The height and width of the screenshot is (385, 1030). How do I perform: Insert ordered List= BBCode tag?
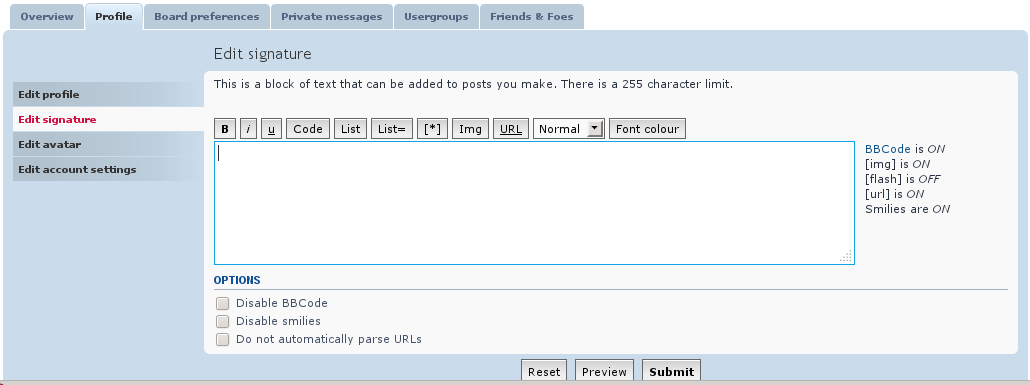pyautogui.click(x=392, y=129)
